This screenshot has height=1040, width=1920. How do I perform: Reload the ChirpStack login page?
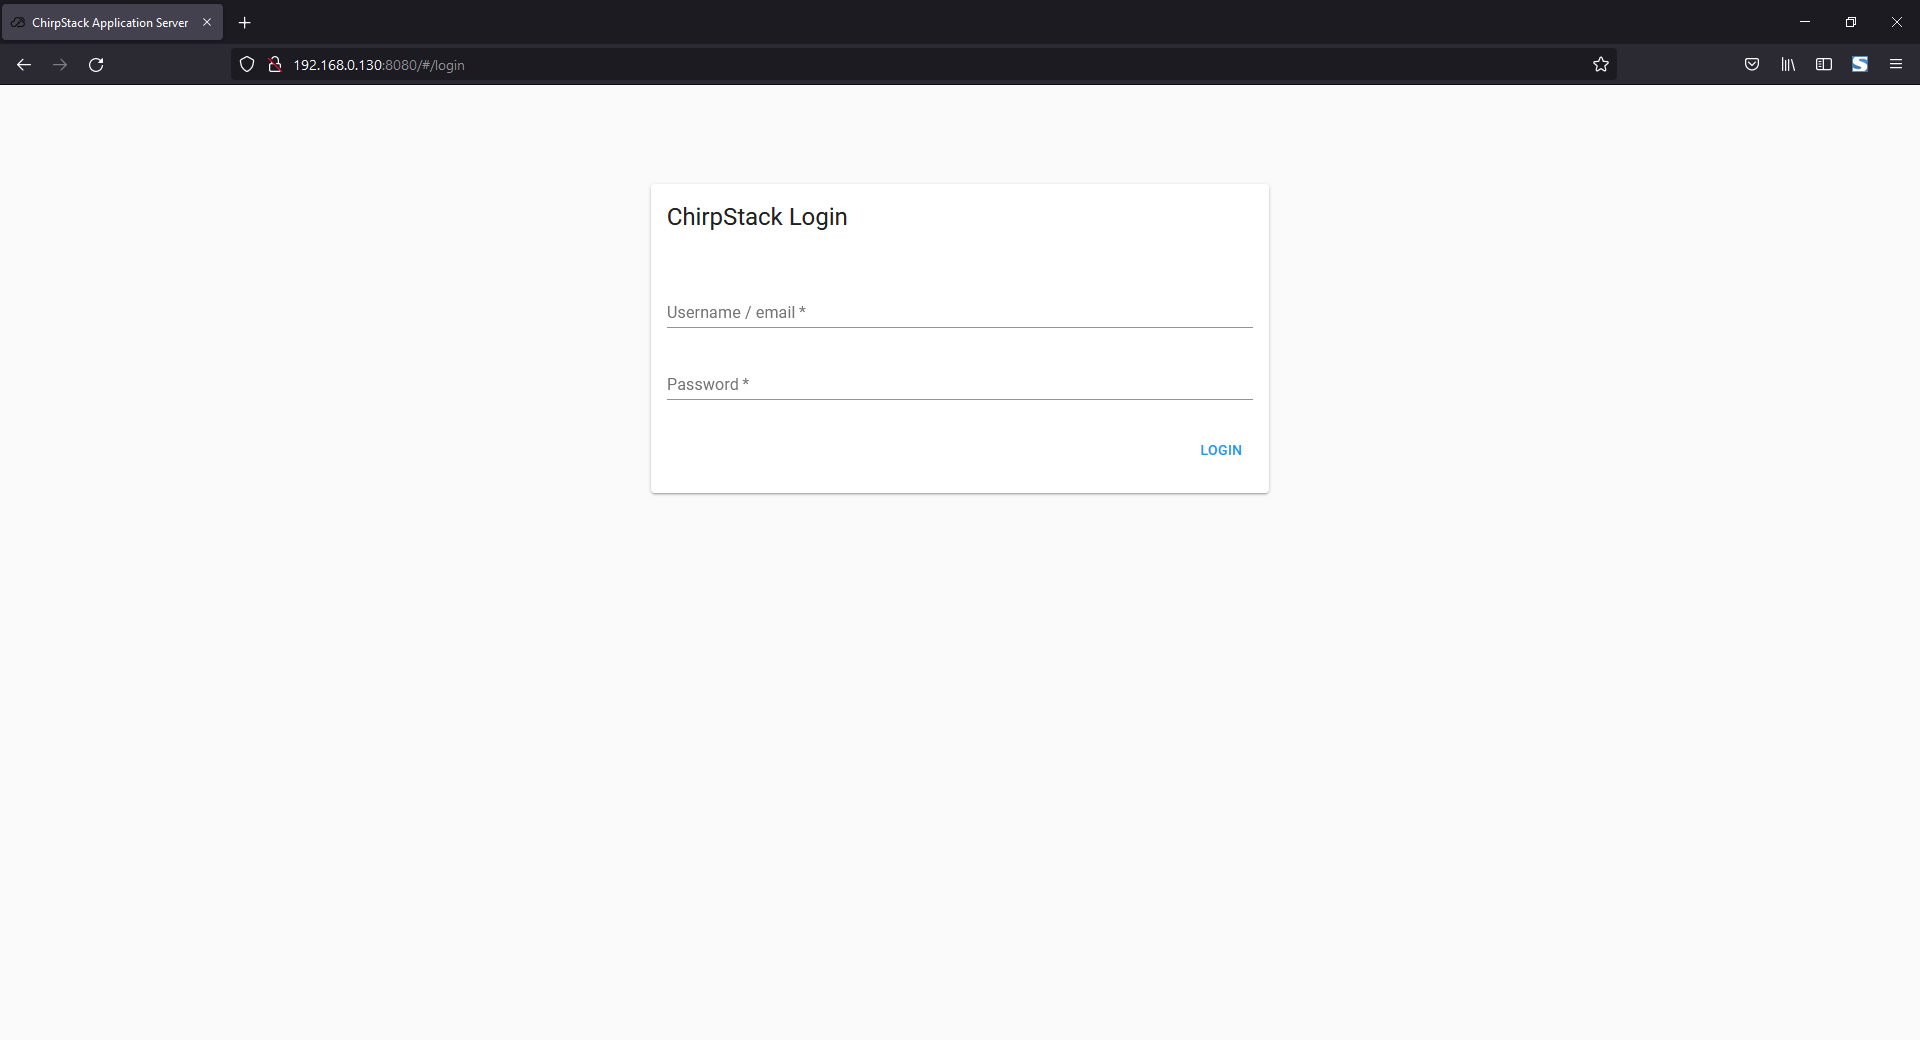[96, 64]
